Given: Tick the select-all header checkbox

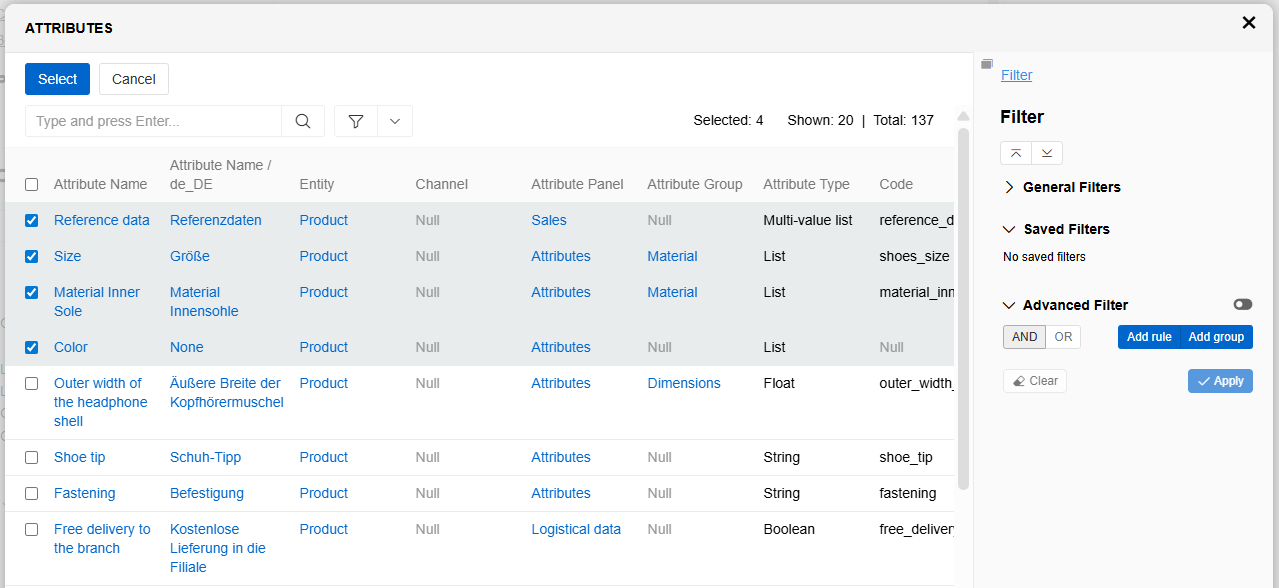Looking at the screenshot, I should pos(32,184).
